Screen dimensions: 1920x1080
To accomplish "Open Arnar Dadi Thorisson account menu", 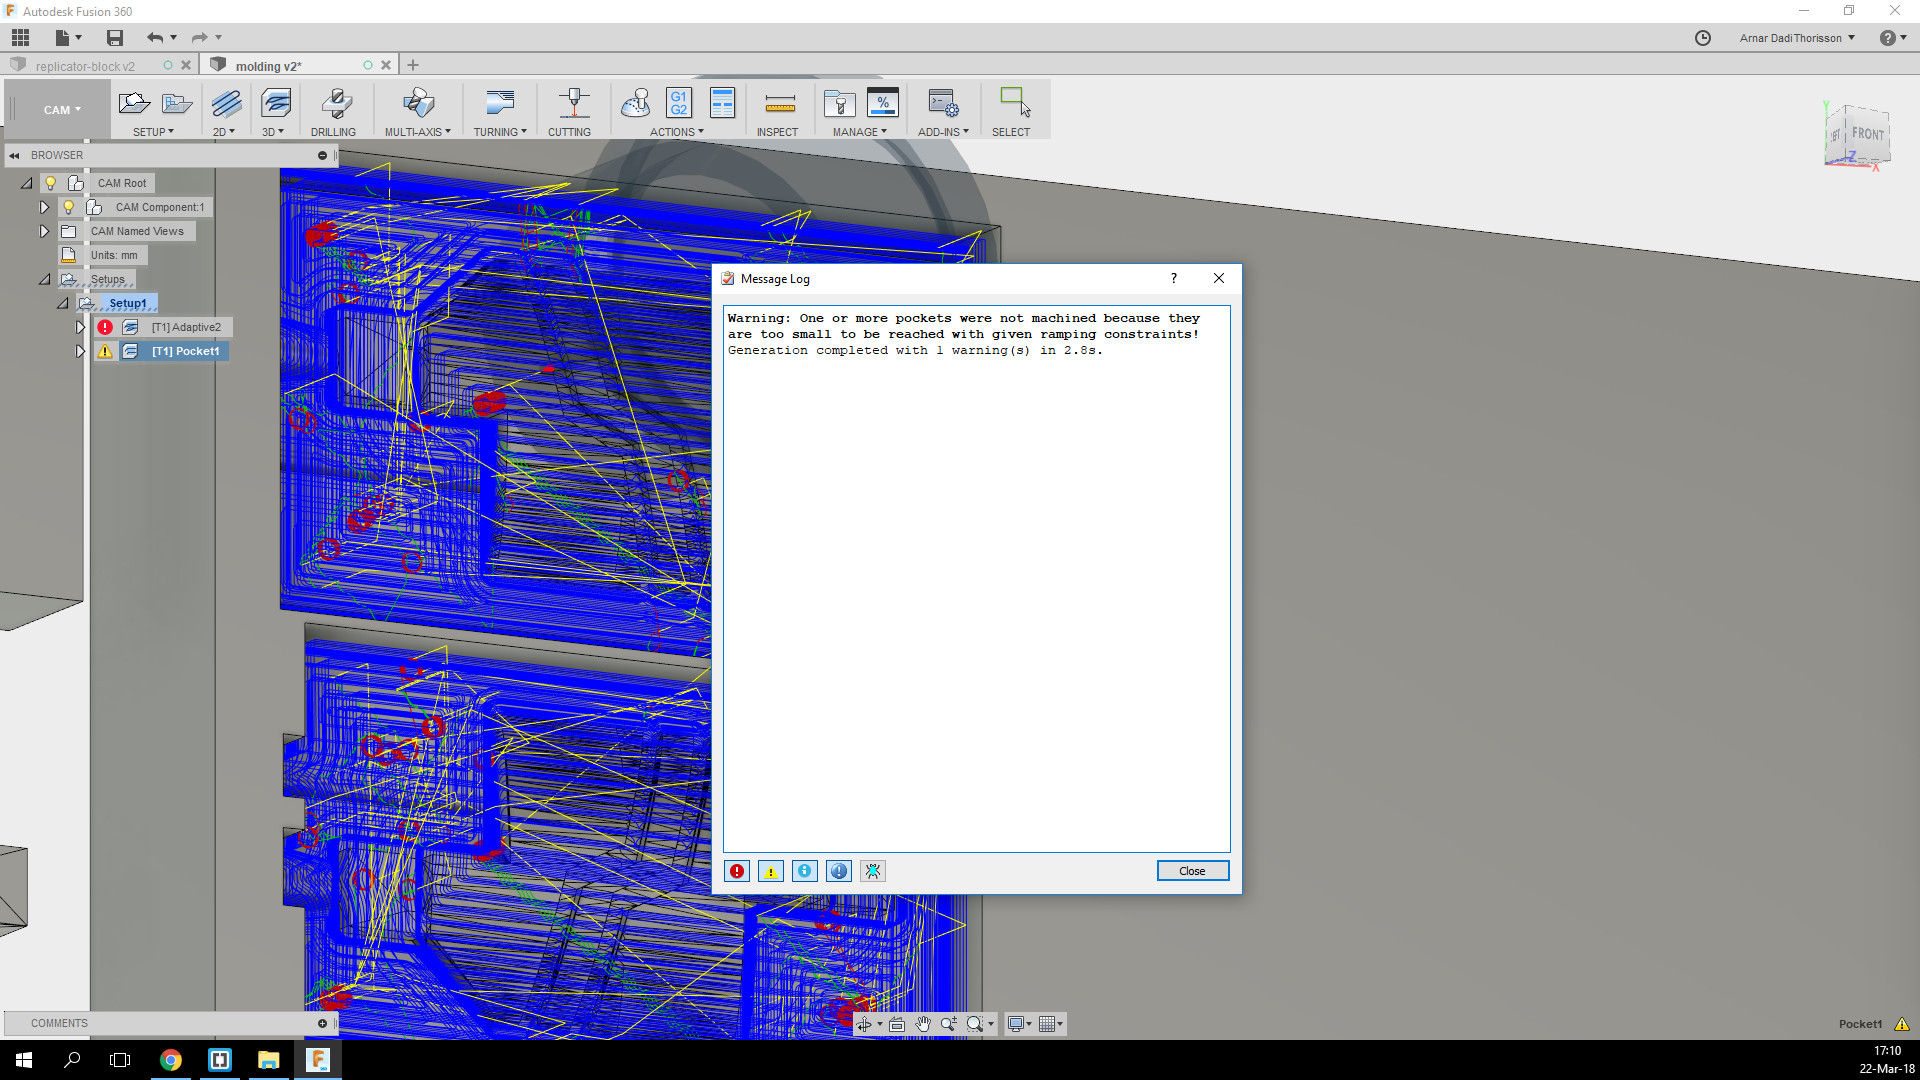I will tap(1796, 38).
